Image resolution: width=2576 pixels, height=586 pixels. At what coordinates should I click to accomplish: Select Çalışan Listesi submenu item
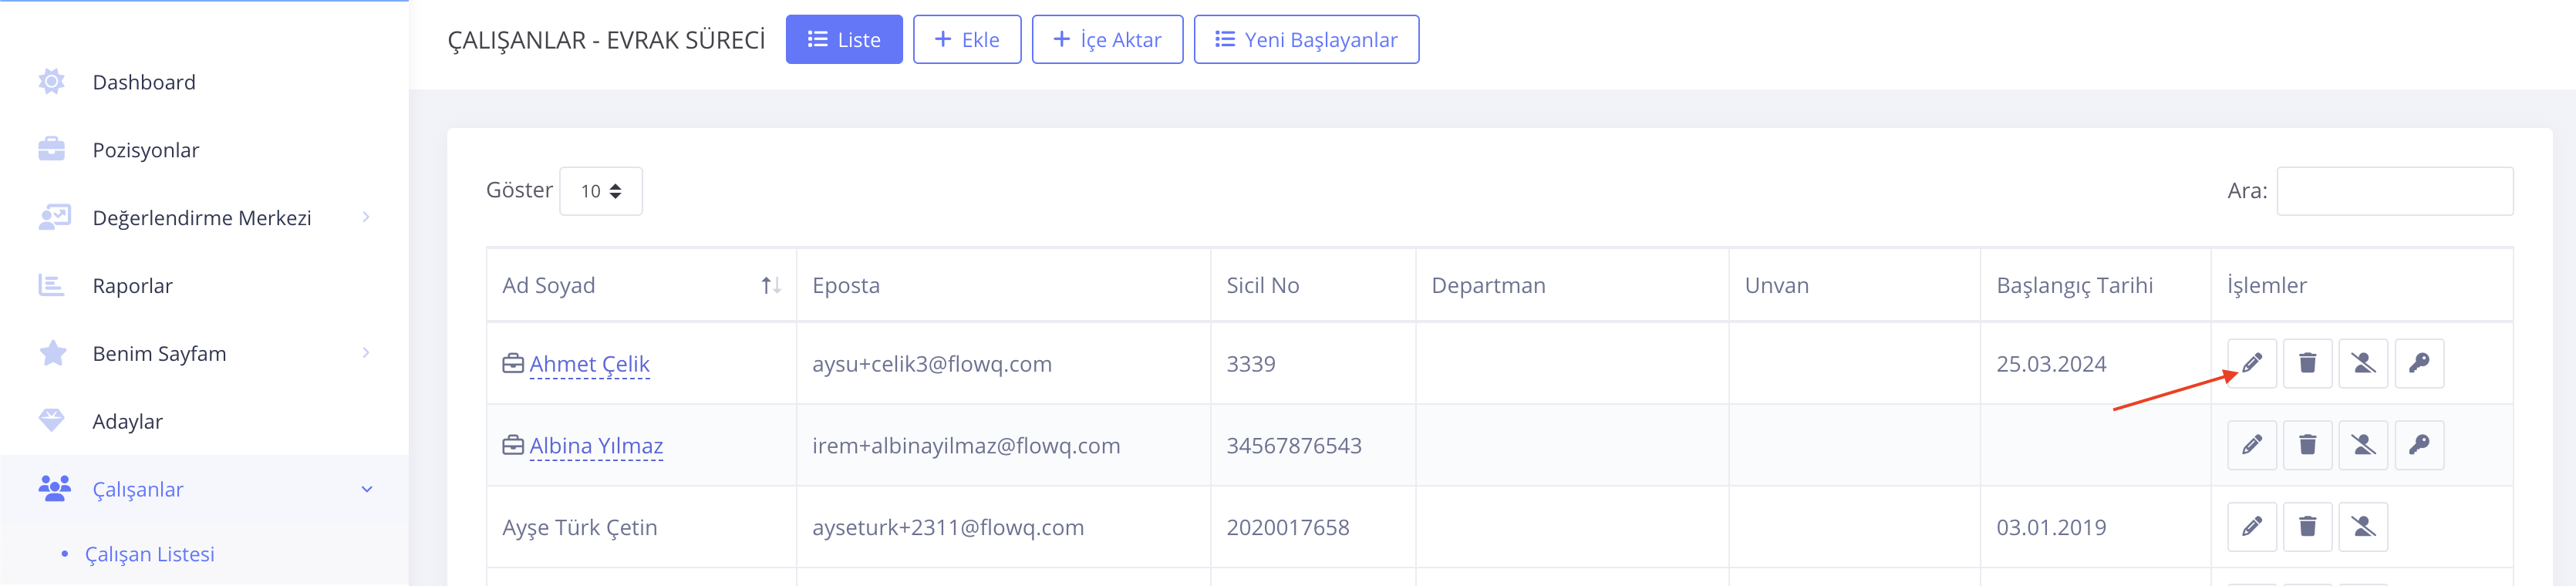(150, 554)
